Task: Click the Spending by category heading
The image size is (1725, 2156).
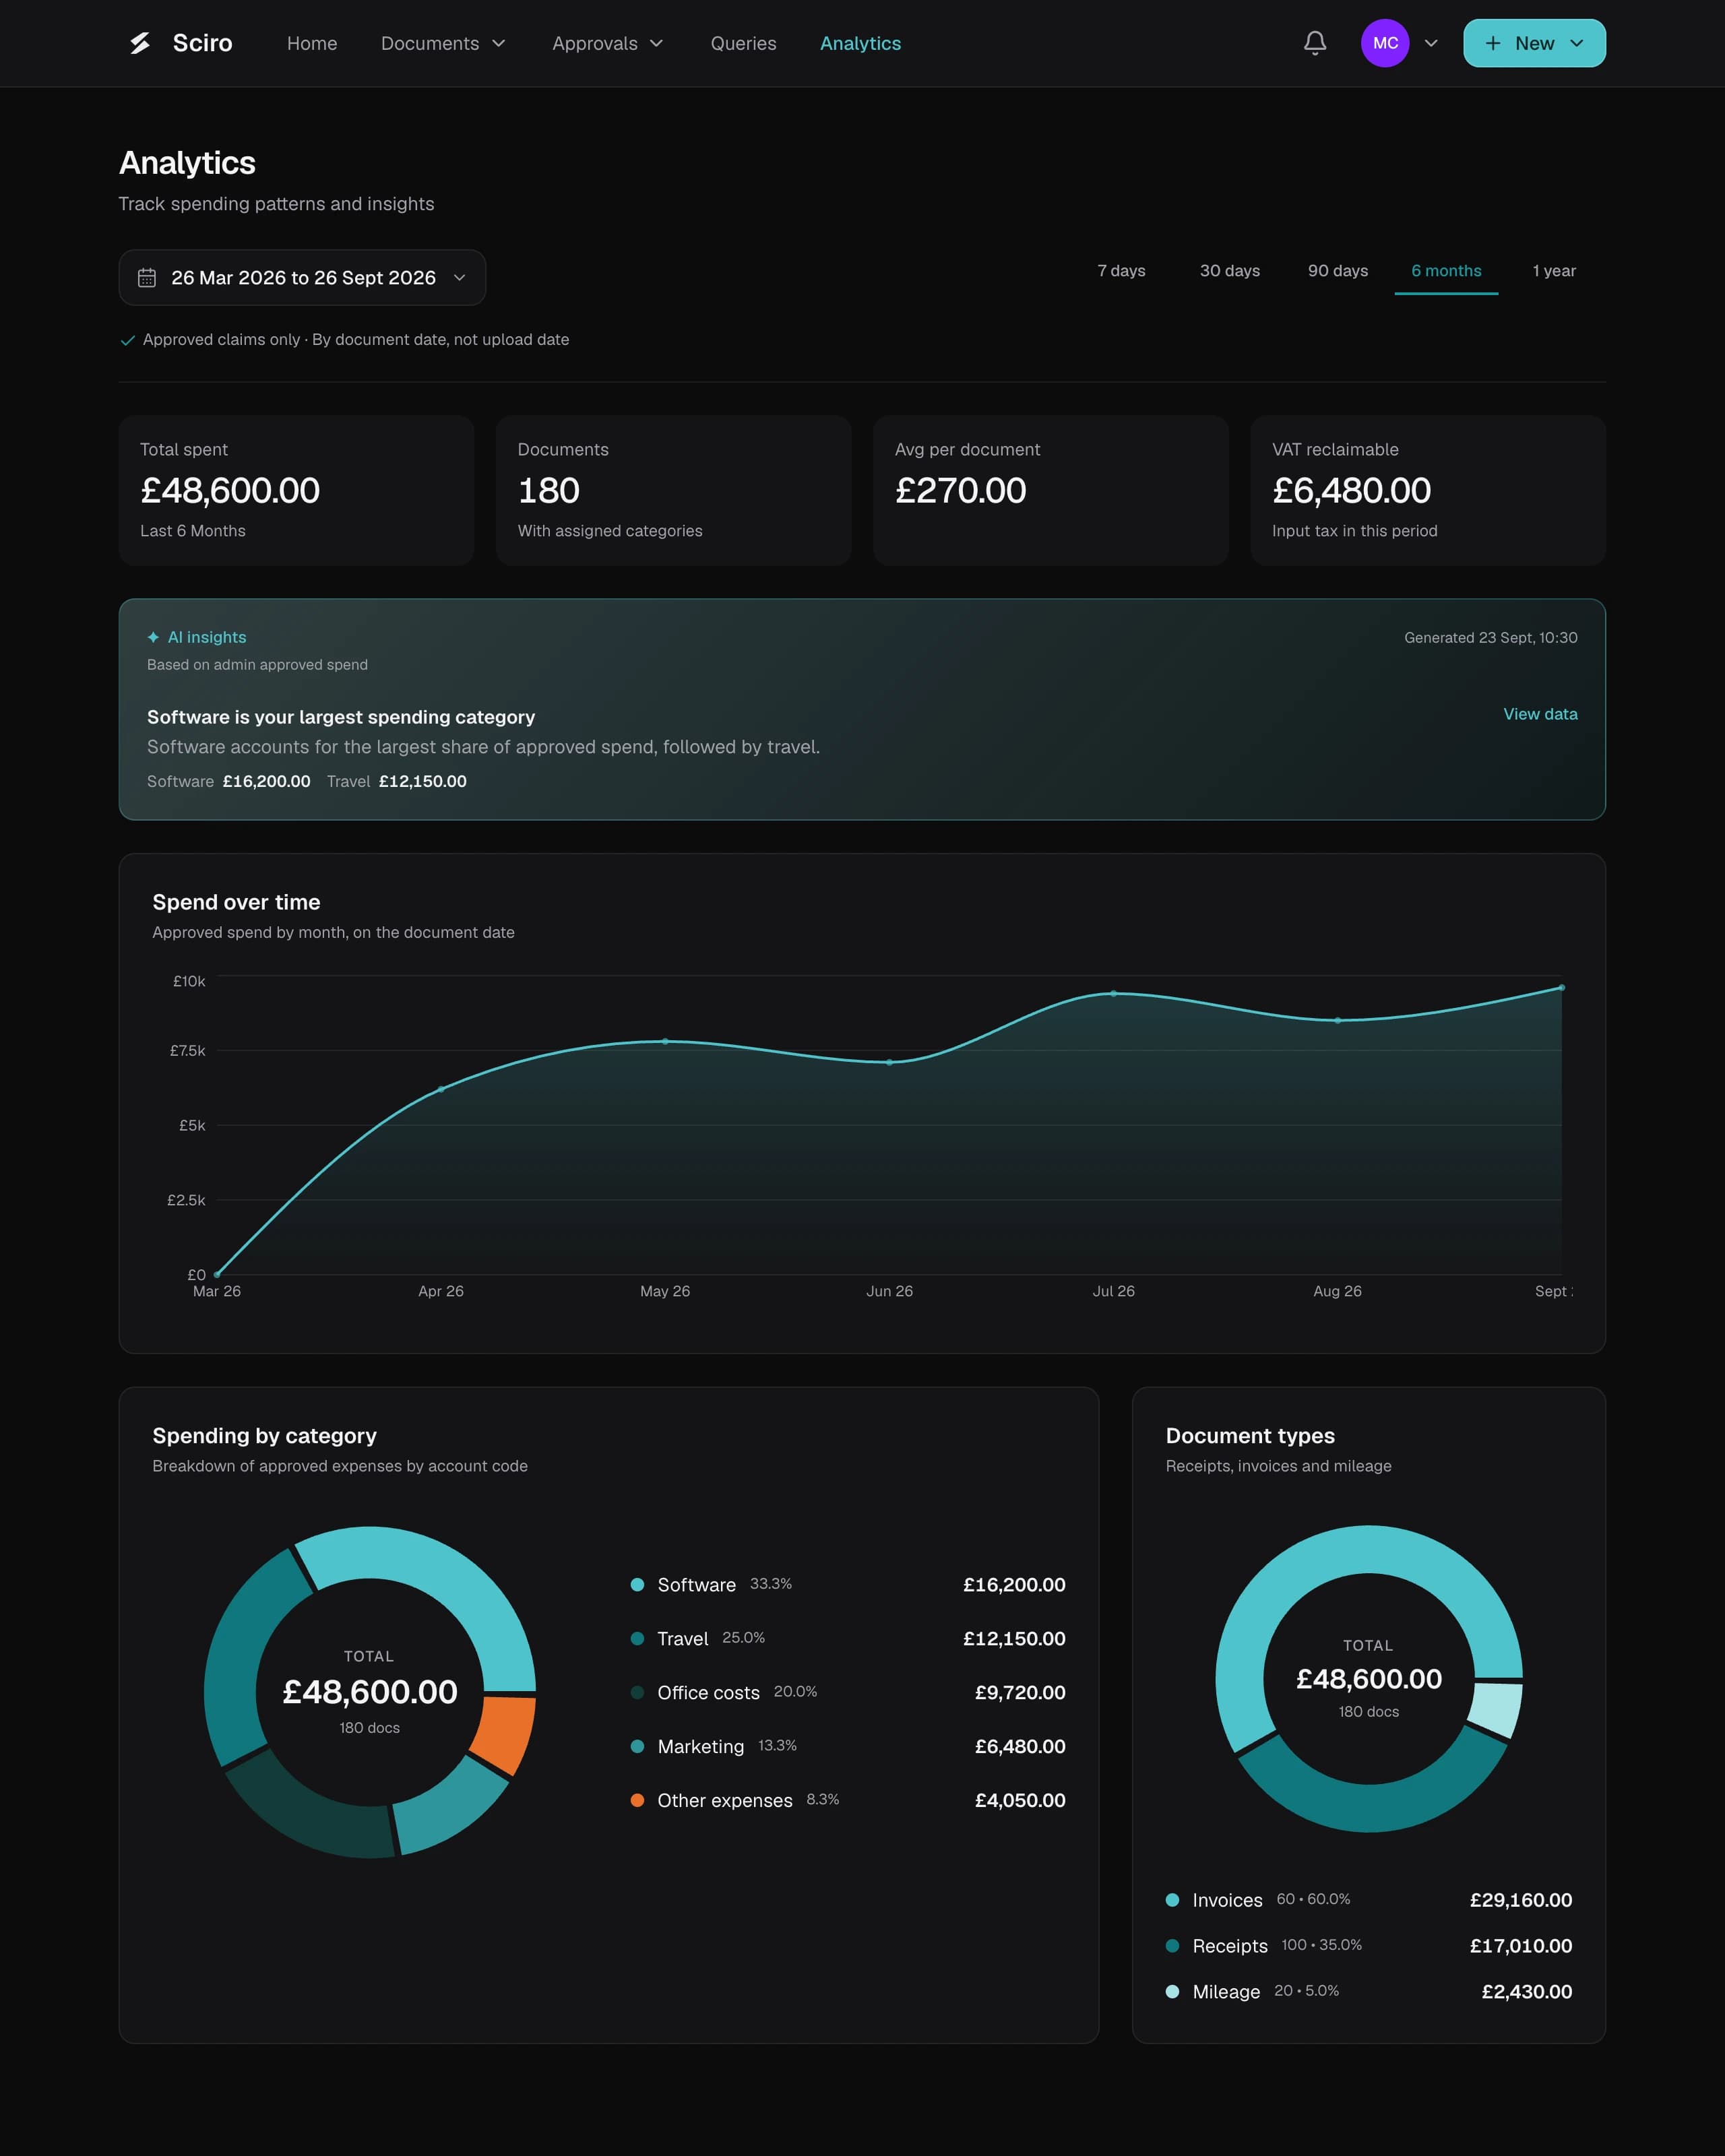Action: 264,1436
